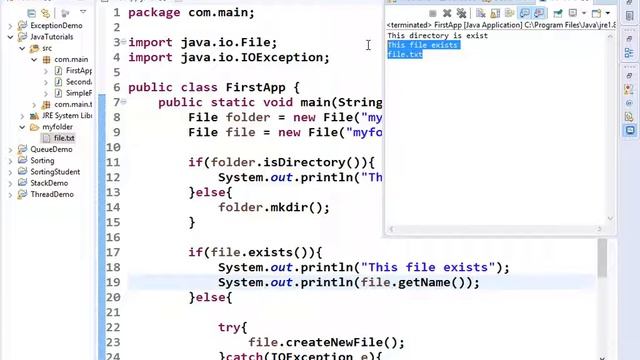The image size is (640, 360).
Task: Click Open Console icon
Action: (x=596, y=13)
